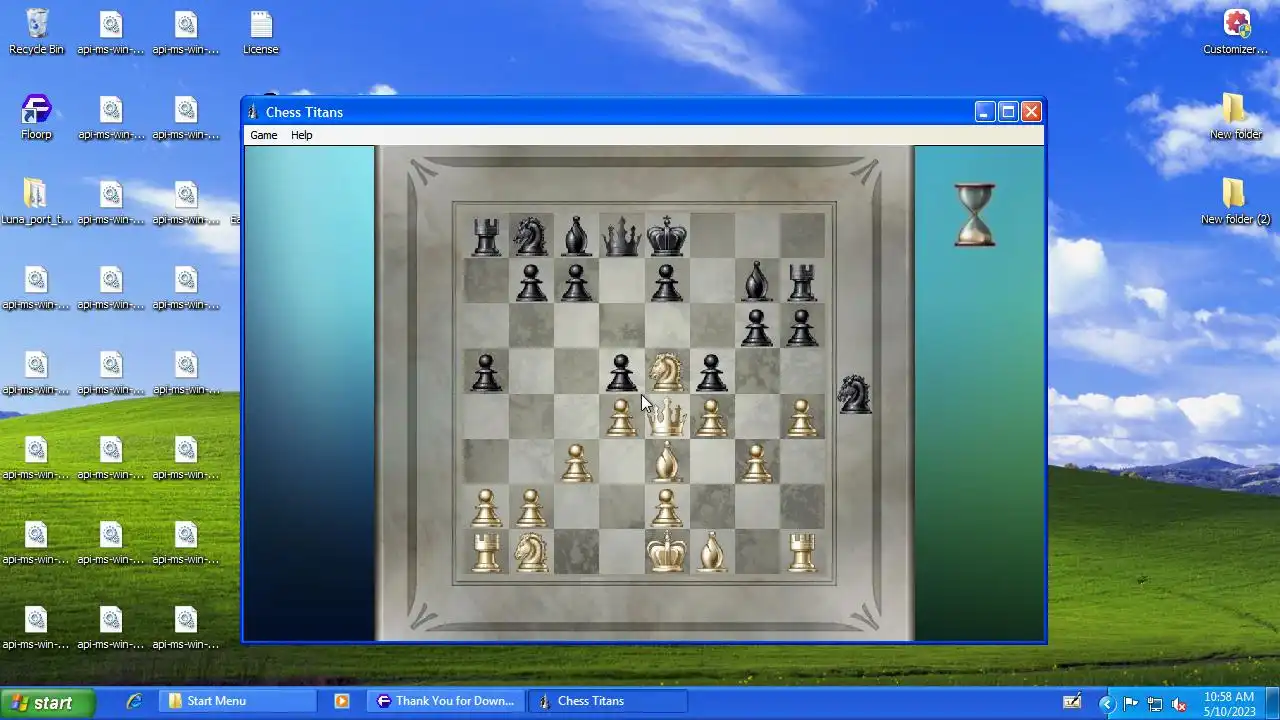
Task: Select the white rook on a1
Action: [x=486, y=552]
